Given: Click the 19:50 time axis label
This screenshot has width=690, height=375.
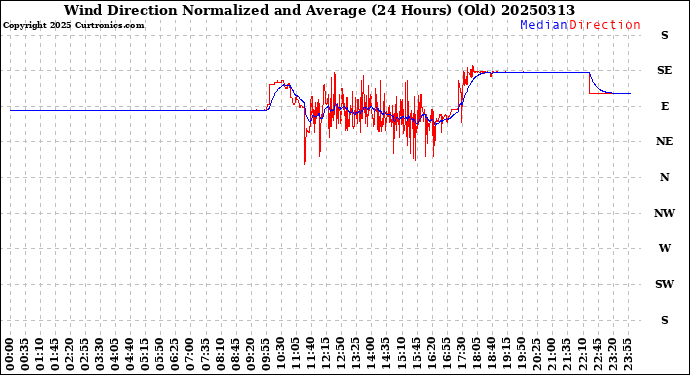Looking at the screenshot, I should pyautogui.click(x=521, y=354).
